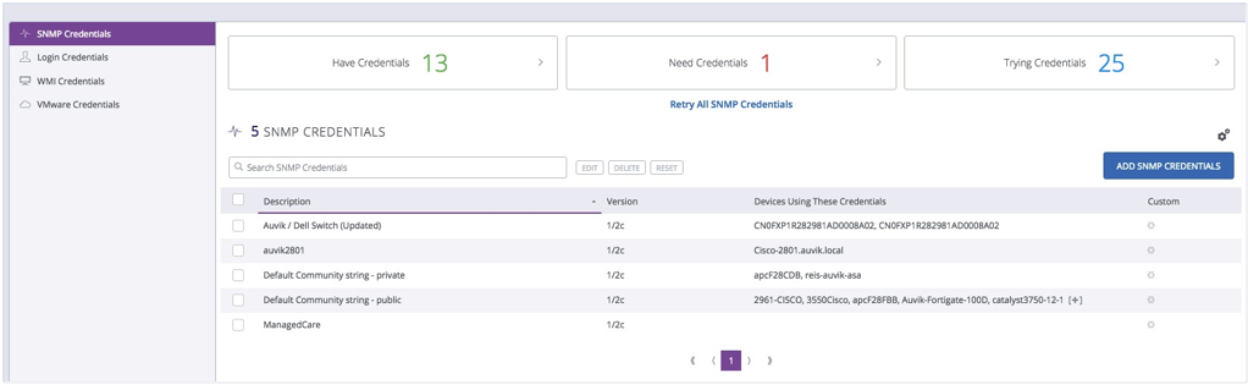
Task: Check the ManagedCare row checkbox
Action: (x=238, y=325)
